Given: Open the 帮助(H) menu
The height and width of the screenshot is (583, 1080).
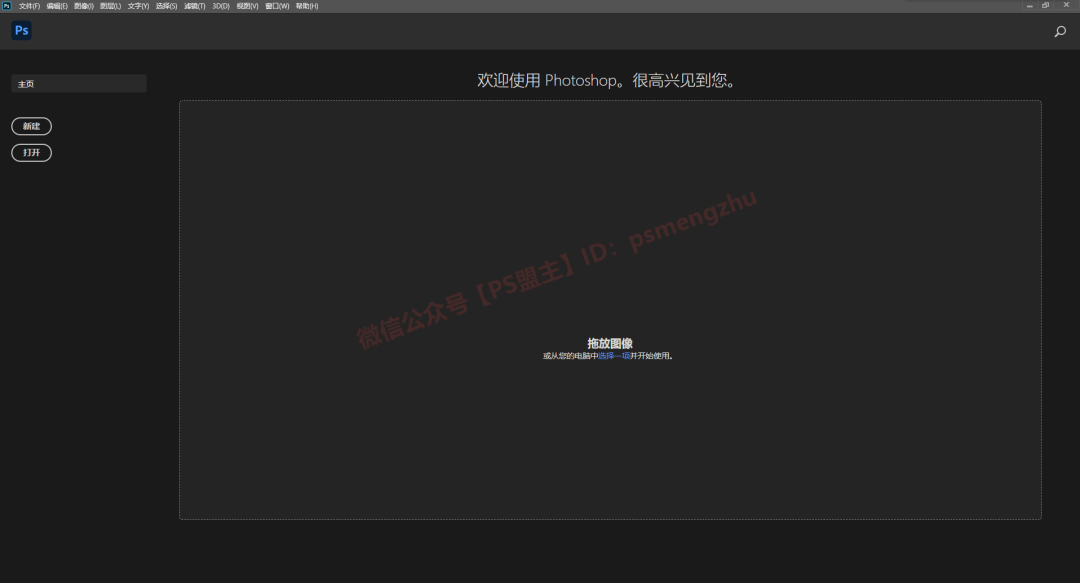Looking at the screenshot, I should [307, 6].
